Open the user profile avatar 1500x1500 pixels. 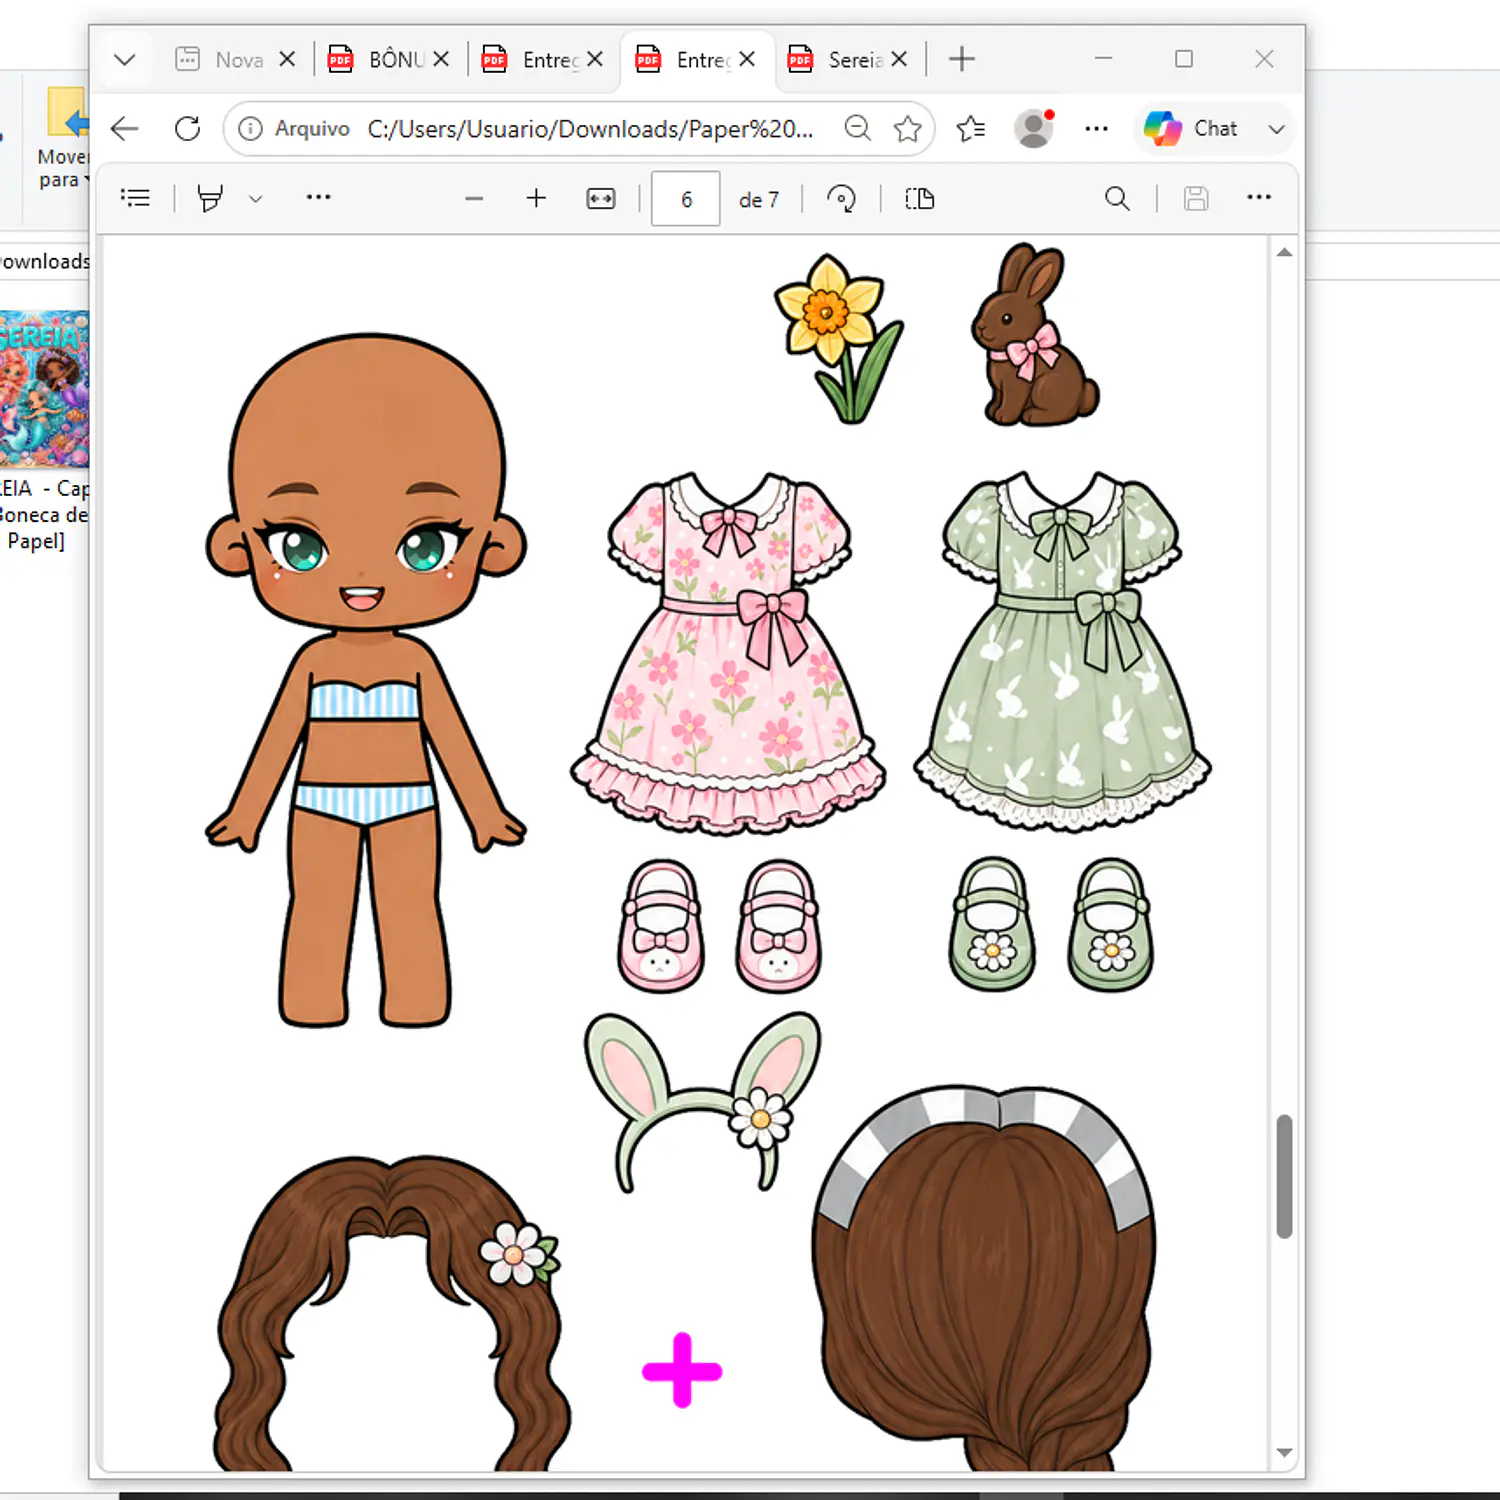(1034, 129)
